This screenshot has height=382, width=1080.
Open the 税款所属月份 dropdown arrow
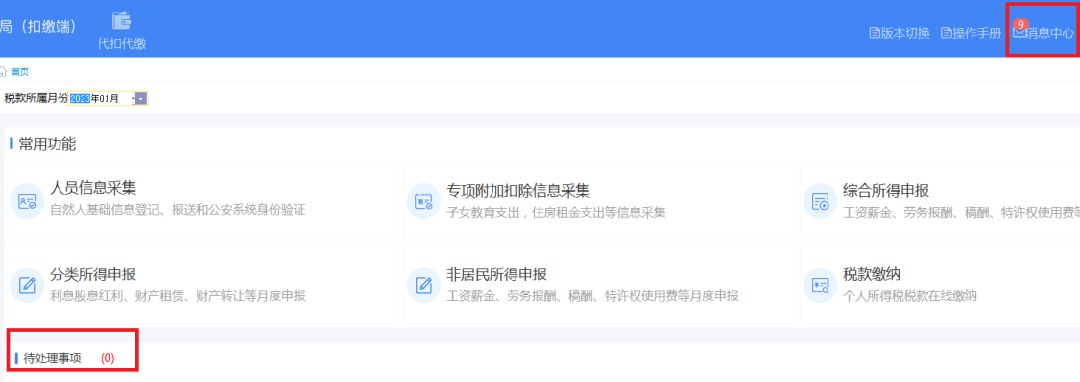[x=141, y=99]
